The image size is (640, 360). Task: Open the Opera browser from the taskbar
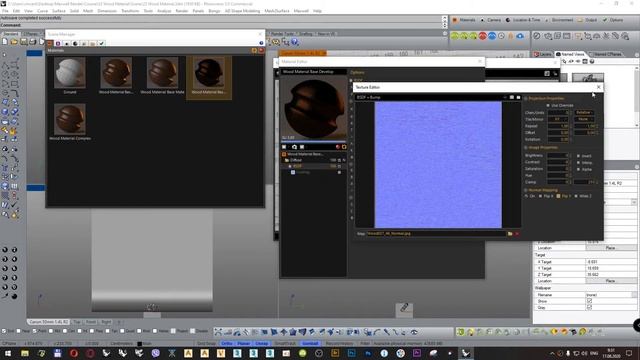(x=74, y=353)
